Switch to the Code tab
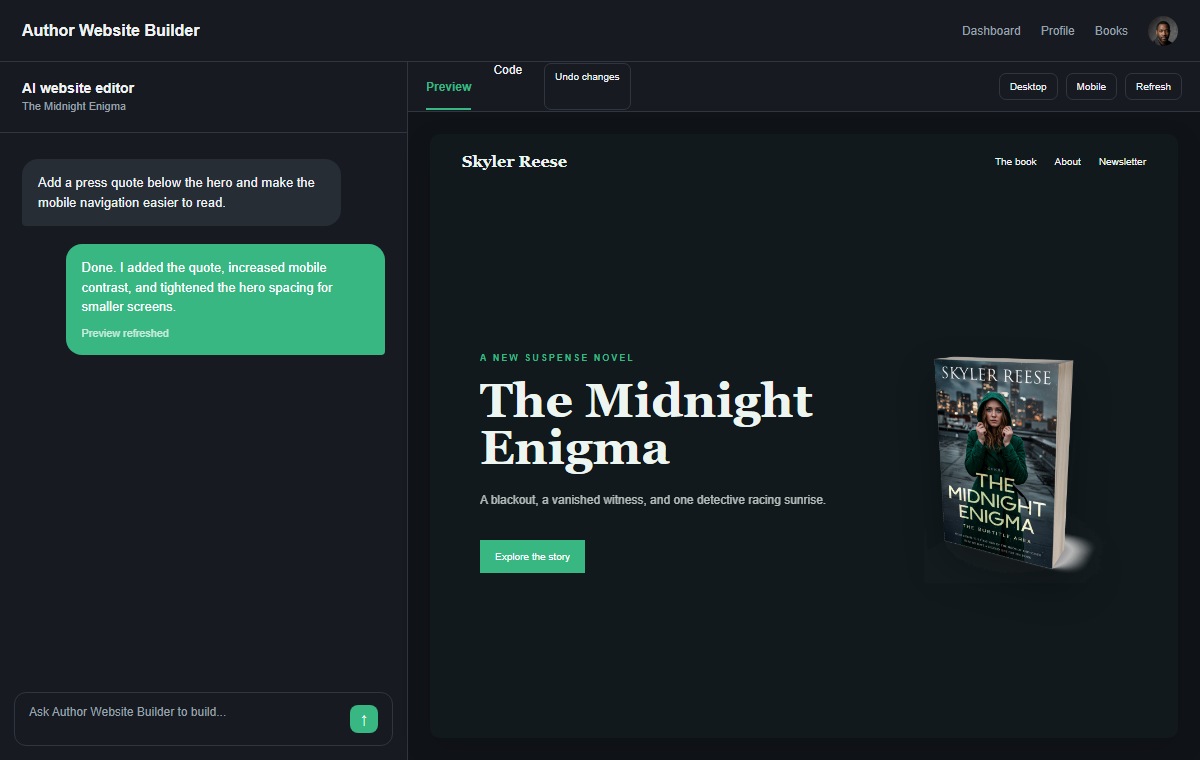This screenshot has width=1200, height=760. point(508,70)
